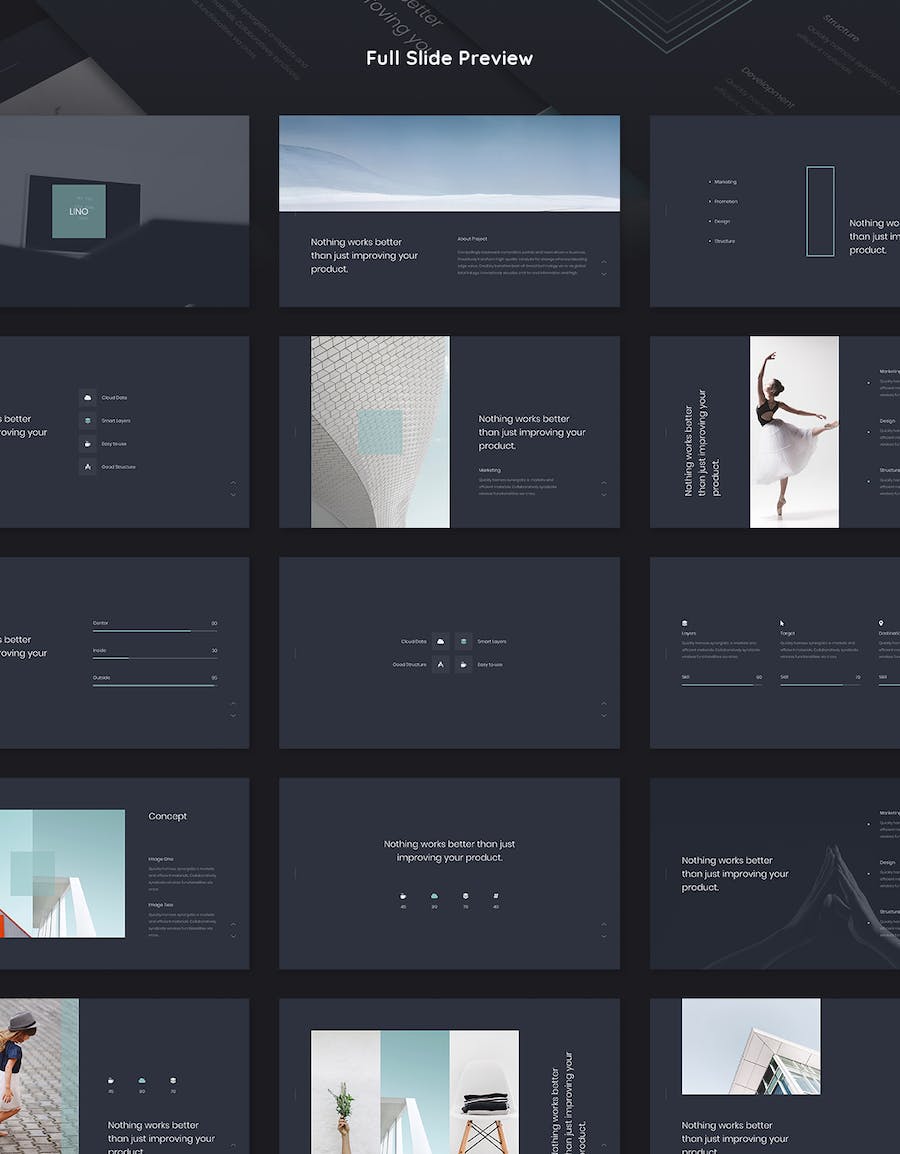Click the cloud icon in the centered four-icon grid
The image size is (900, 1154).
tap(440, 641)
